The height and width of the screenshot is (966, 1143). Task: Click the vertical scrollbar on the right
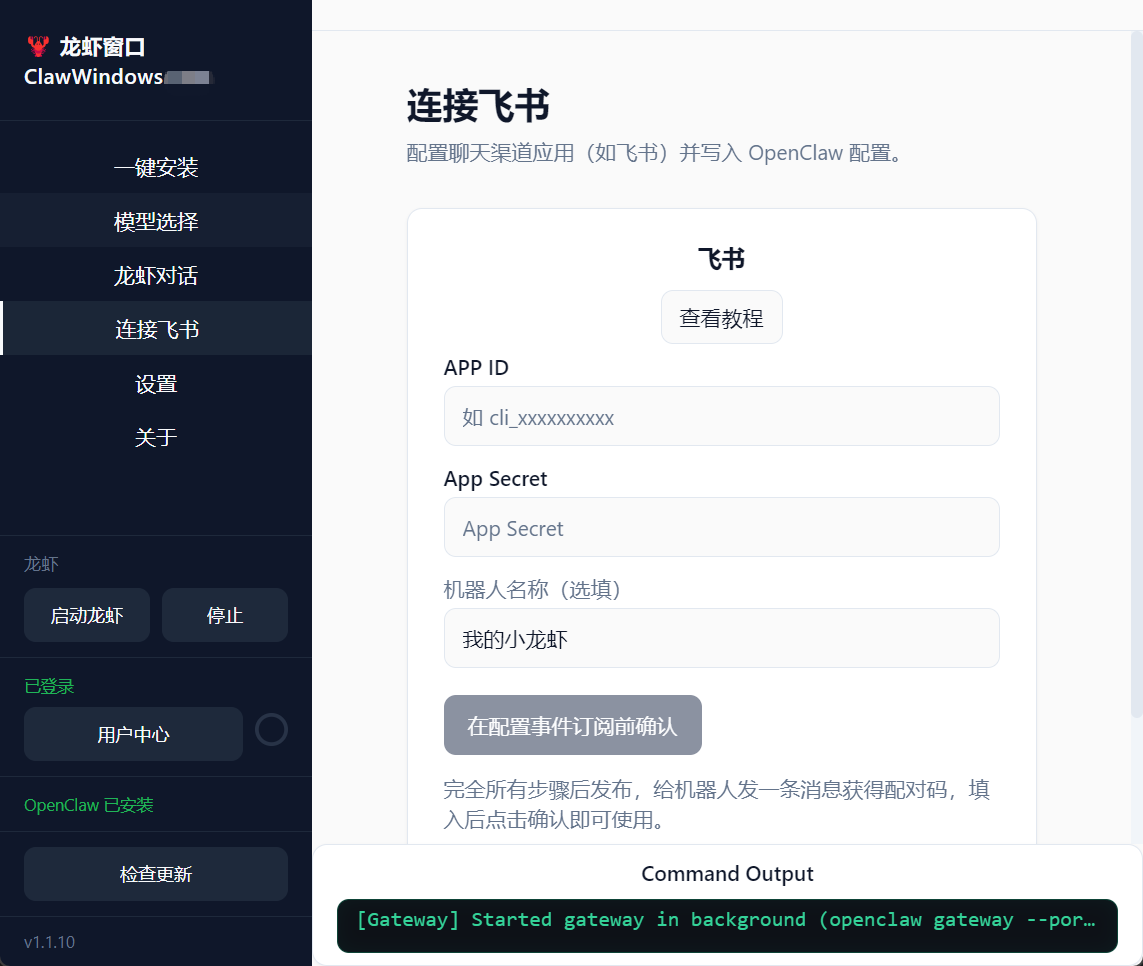(1136, 375)
